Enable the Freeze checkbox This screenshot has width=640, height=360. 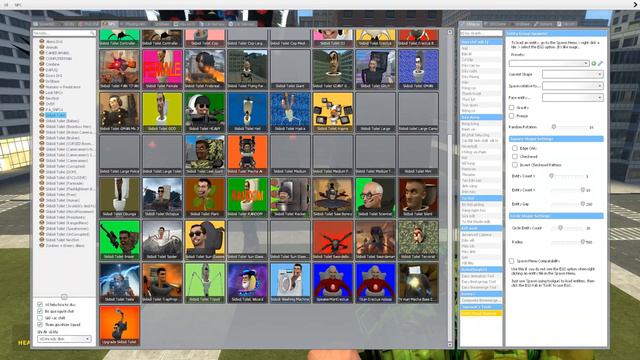pos(511,116)
